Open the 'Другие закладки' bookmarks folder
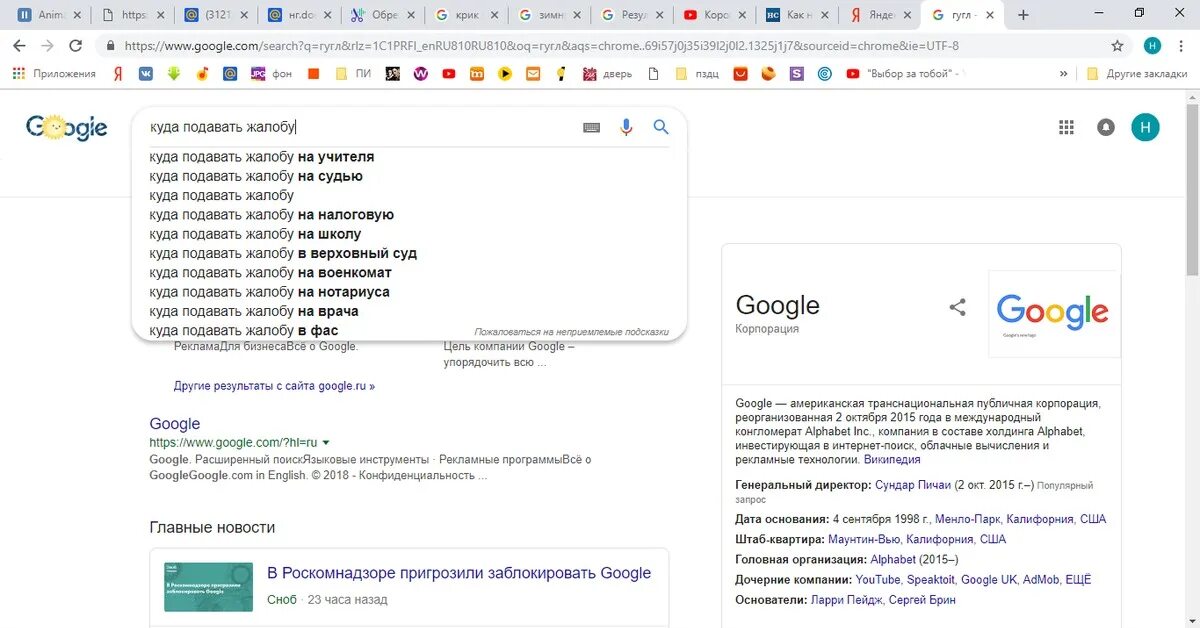 coord(1138,73)
